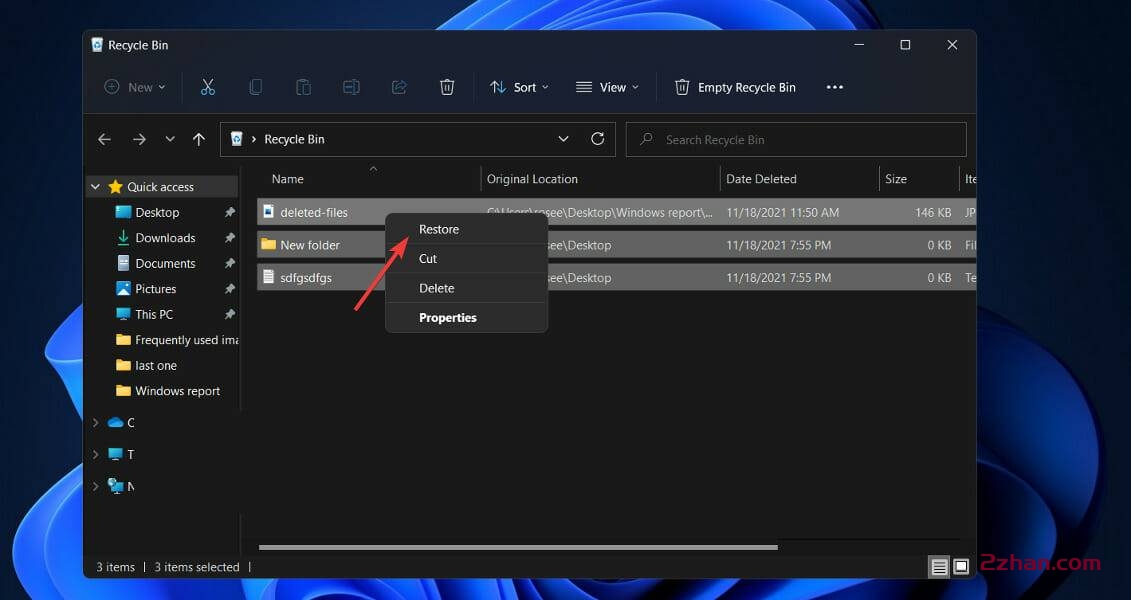Viewport: 1131px width, 600px height.
Task: Click Empty Recycle Bin button
Action: (735, 87)
